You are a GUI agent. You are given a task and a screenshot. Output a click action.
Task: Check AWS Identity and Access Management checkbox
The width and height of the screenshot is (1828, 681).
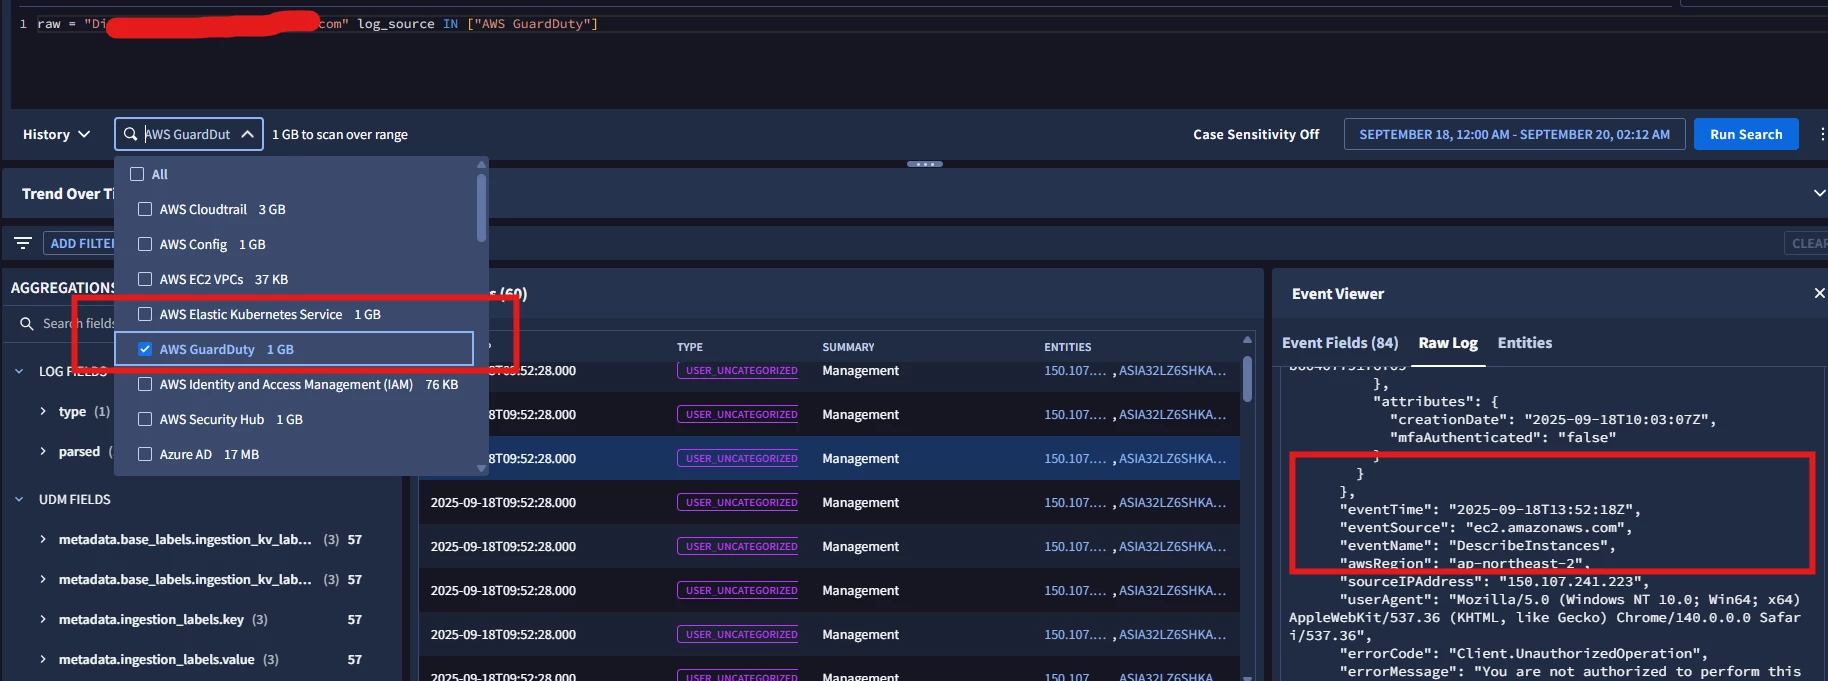[x=145, y=384]
